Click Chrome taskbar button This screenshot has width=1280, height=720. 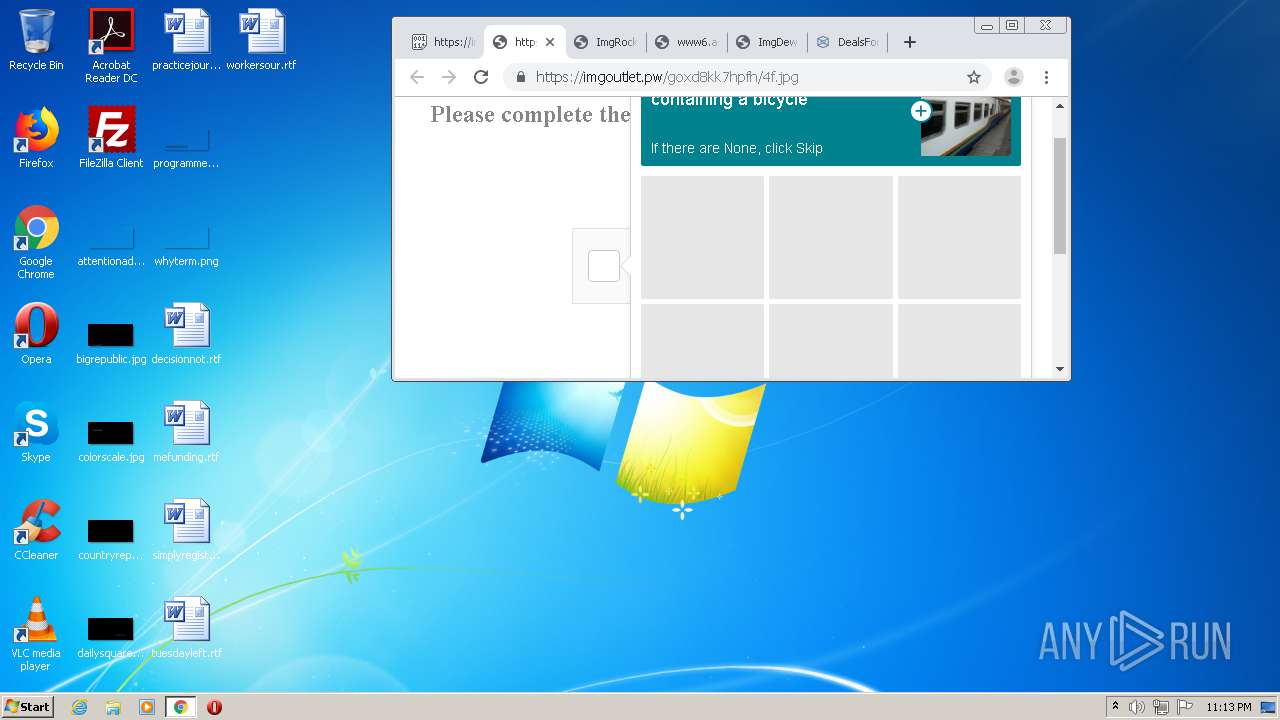click(x=180, y=707)
